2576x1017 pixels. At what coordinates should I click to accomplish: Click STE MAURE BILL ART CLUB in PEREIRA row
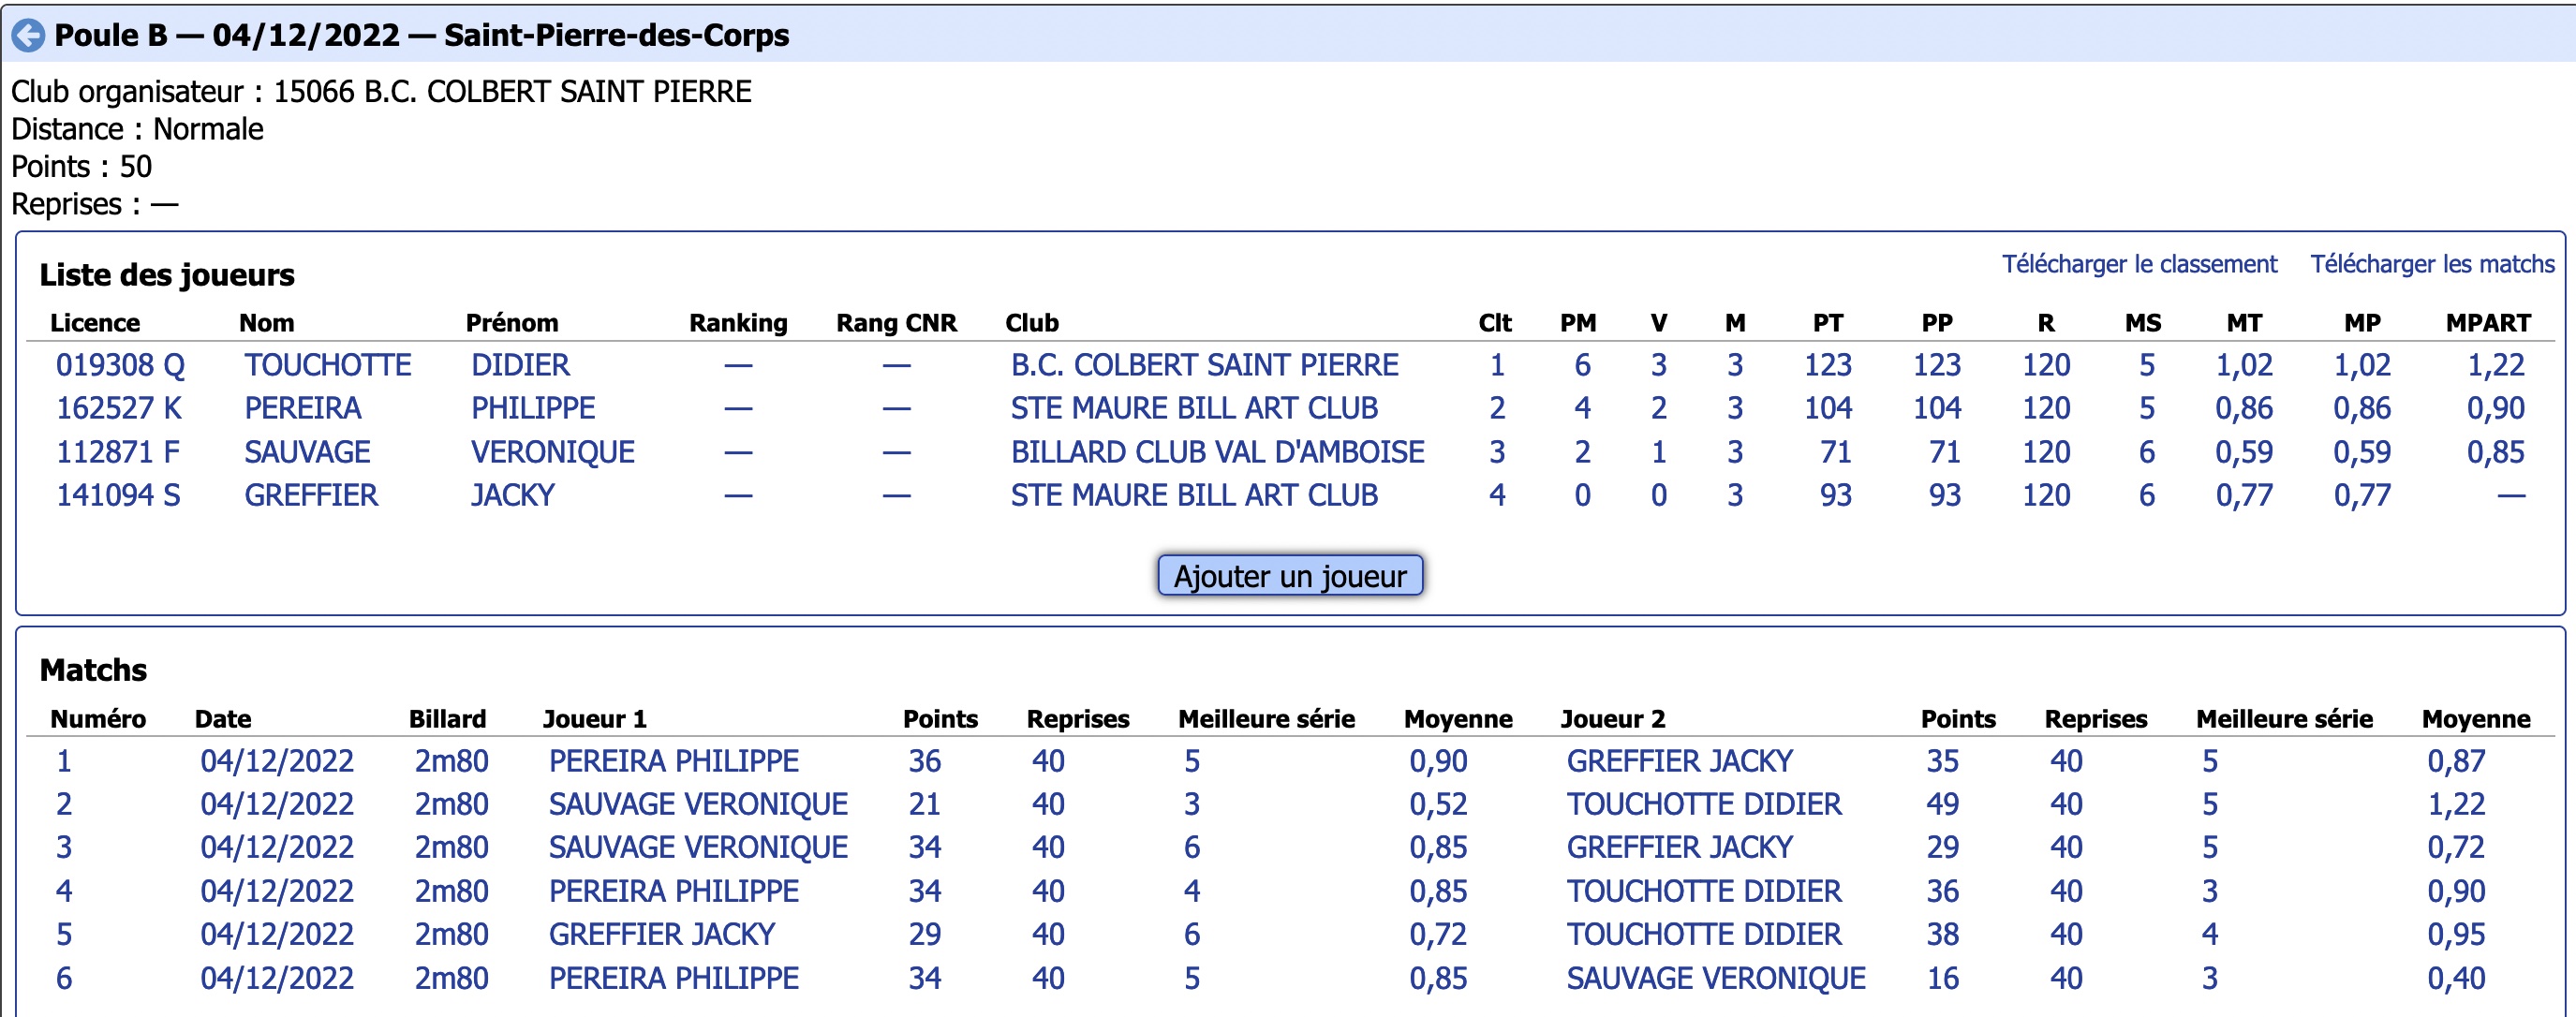(x=1194, y=408)
